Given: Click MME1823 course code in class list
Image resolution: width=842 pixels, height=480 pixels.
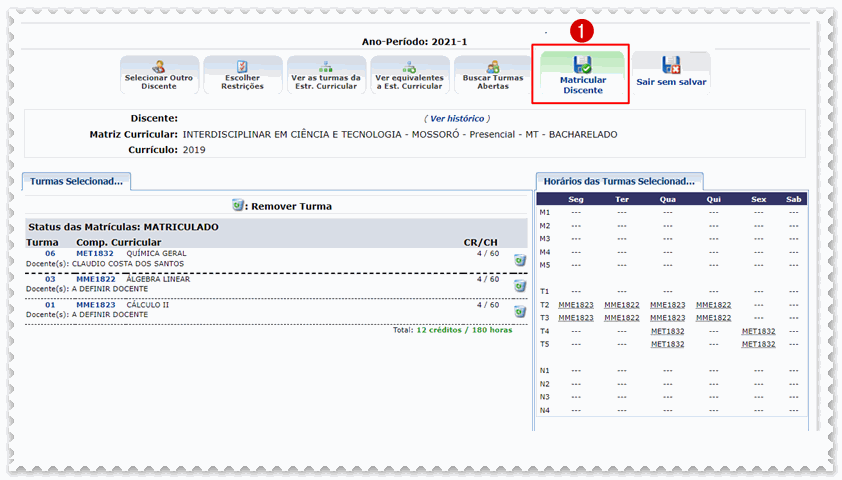Looking at the screenshot, I should coord(96,304).
